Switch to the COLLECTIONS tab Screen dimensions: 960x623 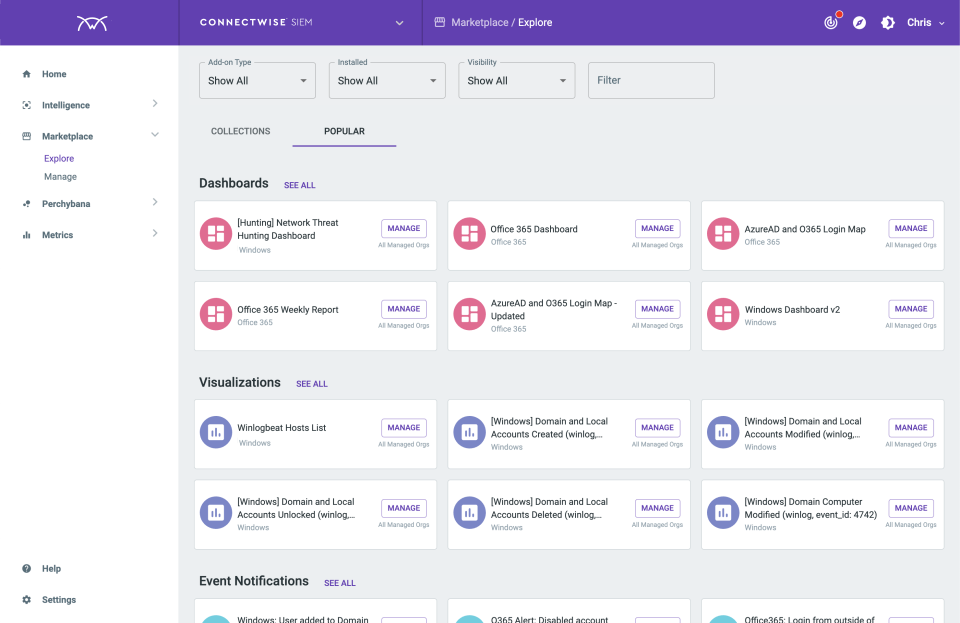(x=241, y=131)
